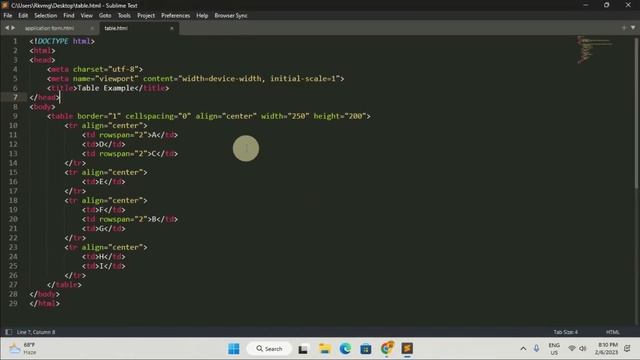This screenshot has width=640, height=360.
Task: Click the td H cell line
Action: pos(104,257)
